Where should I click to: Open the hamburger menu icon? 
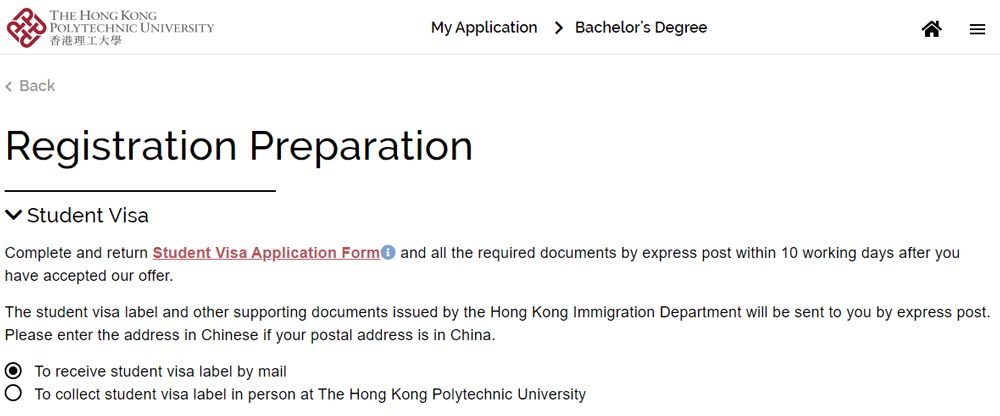click(x=977, y=29)
